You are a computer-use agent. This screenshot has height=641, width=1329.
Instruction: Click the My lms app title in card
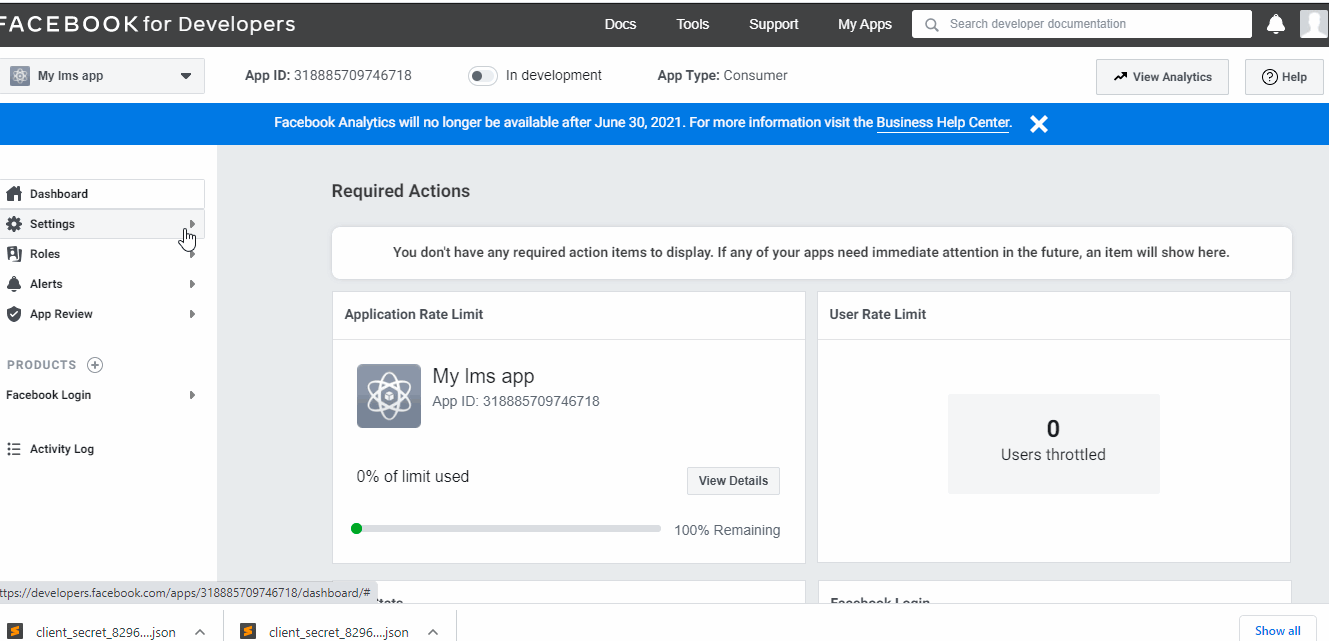click(483, 376)
